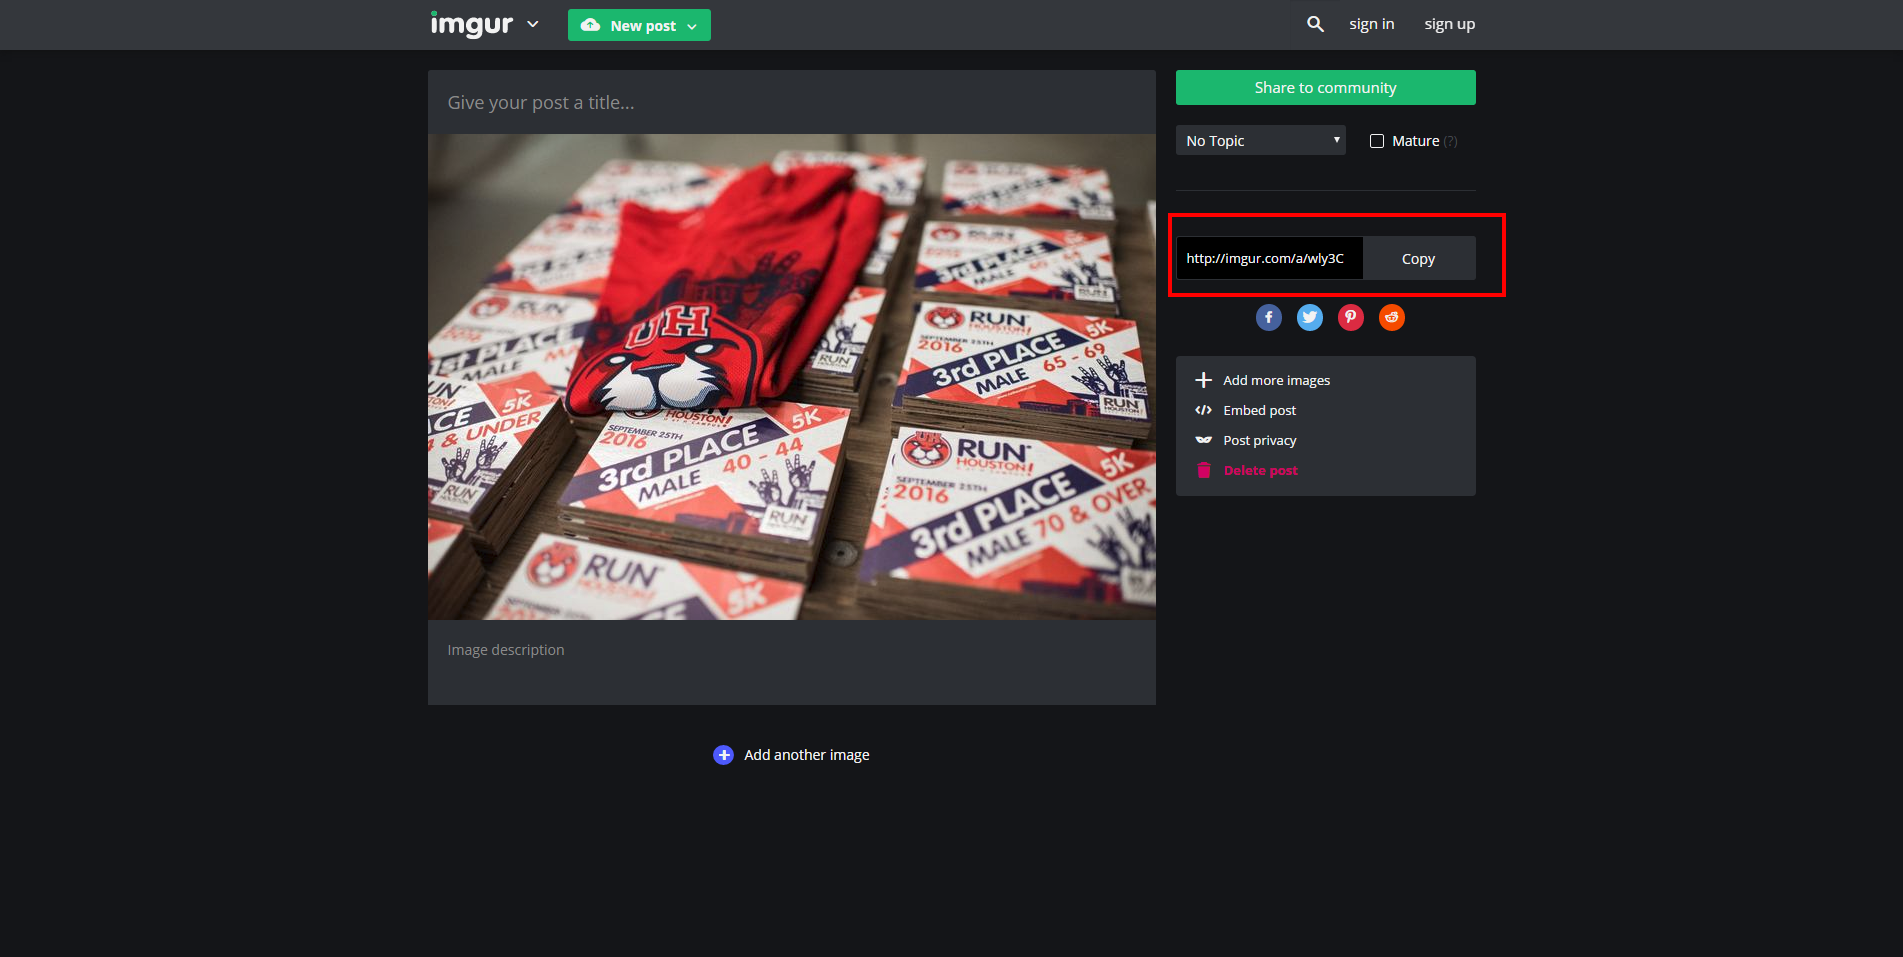Share post on Pinterest
Viewport: 1903px width, 957px height.
1351,317
